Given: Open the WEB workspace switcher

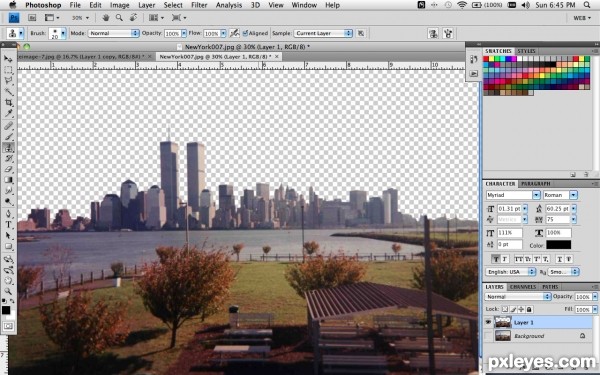Looking at the screenshot, I should click(x=581, y=18).
